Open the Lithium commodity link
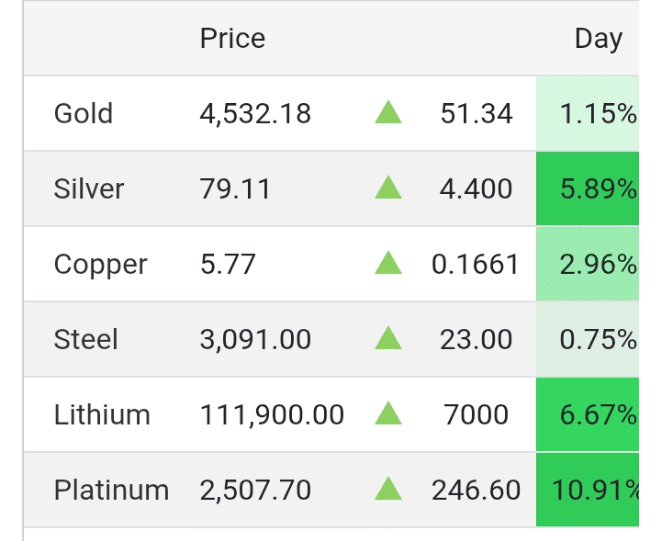The image size is (661, 541). tap(102, 415)
